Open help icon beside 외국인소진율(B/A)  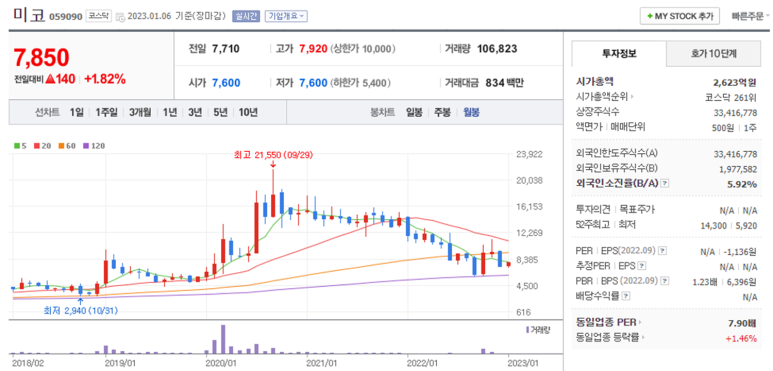(665, 183)
